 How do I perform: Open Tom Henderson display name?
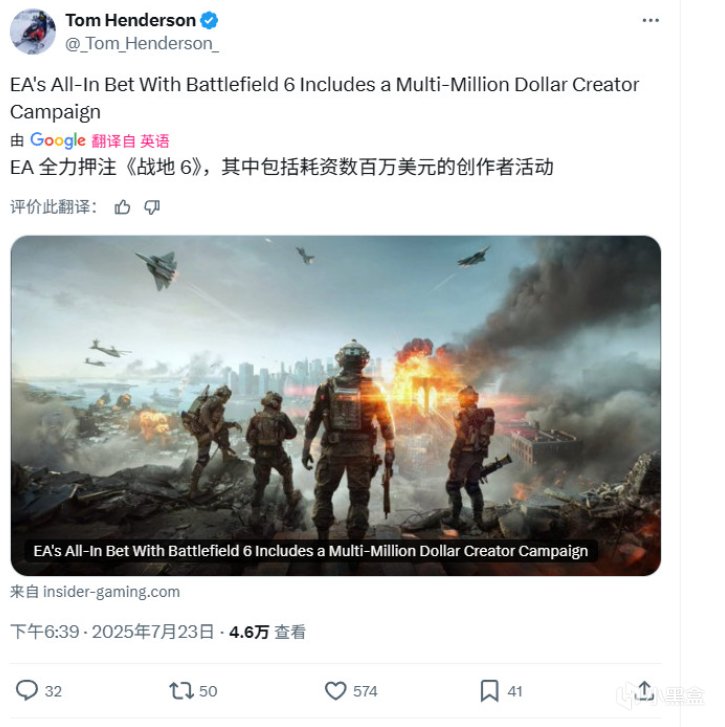131,20
